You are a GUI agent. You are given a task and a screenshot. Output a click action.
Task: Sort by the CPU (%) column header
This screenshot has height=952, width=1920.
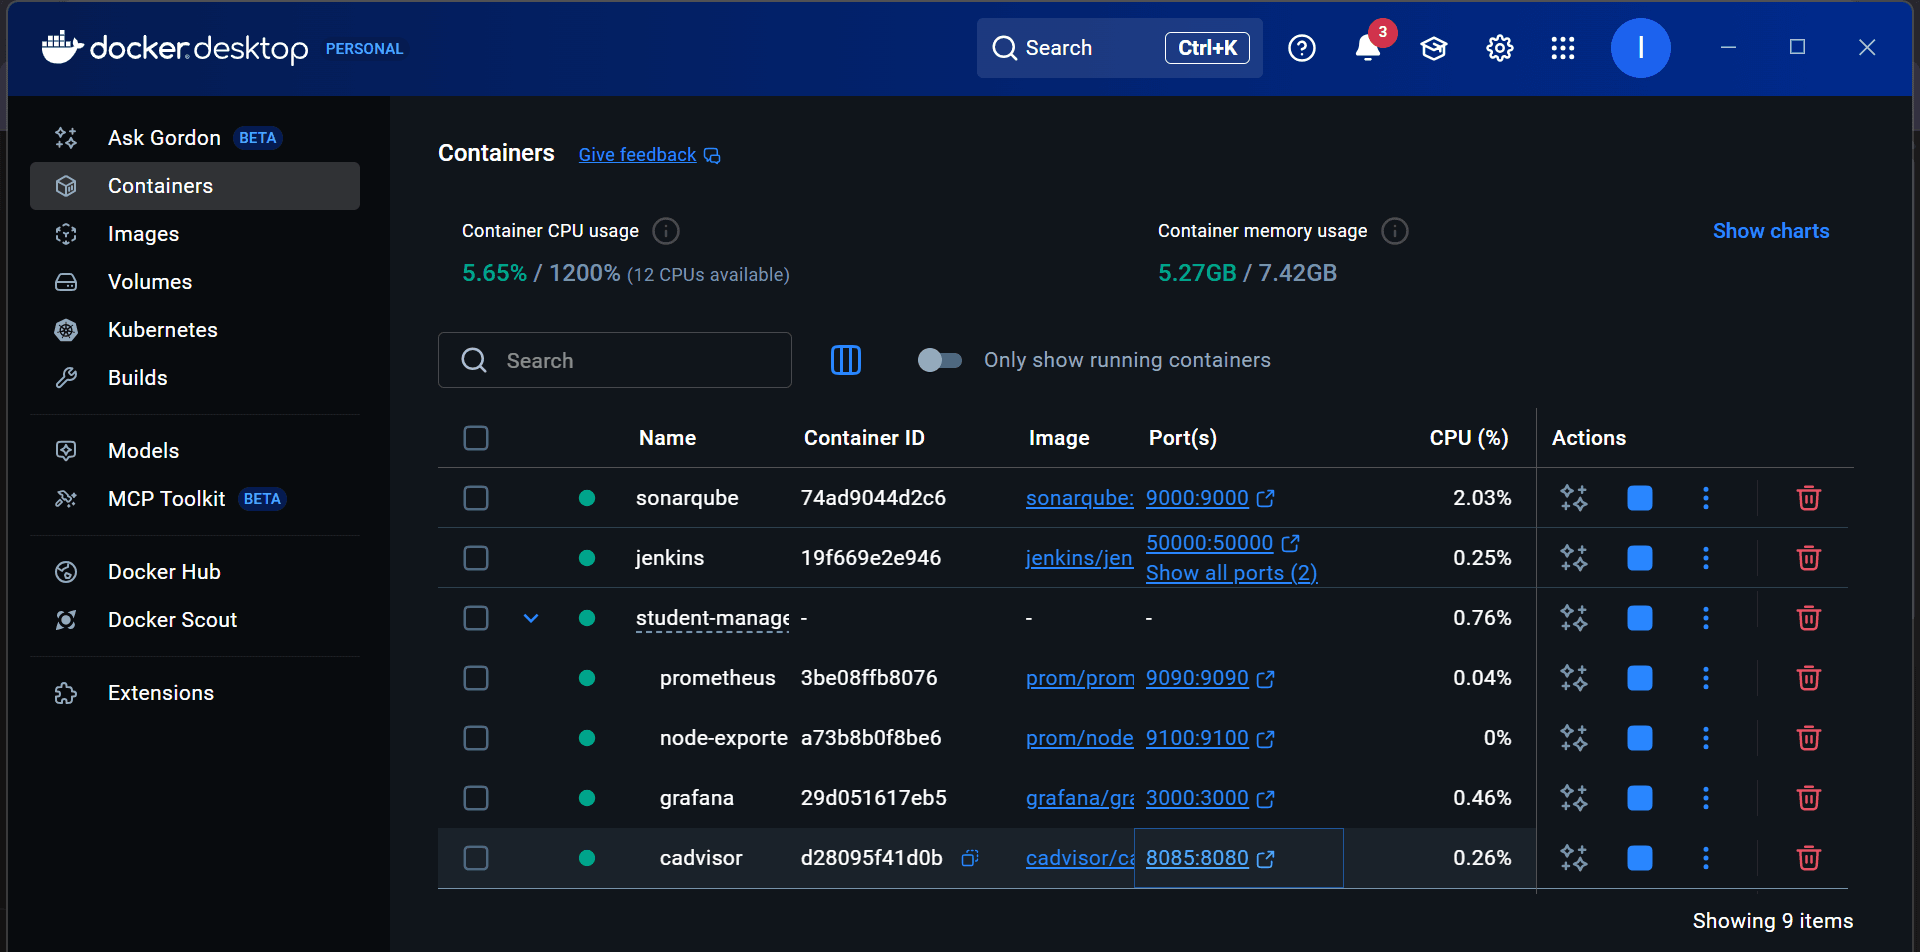(1468, 438)
